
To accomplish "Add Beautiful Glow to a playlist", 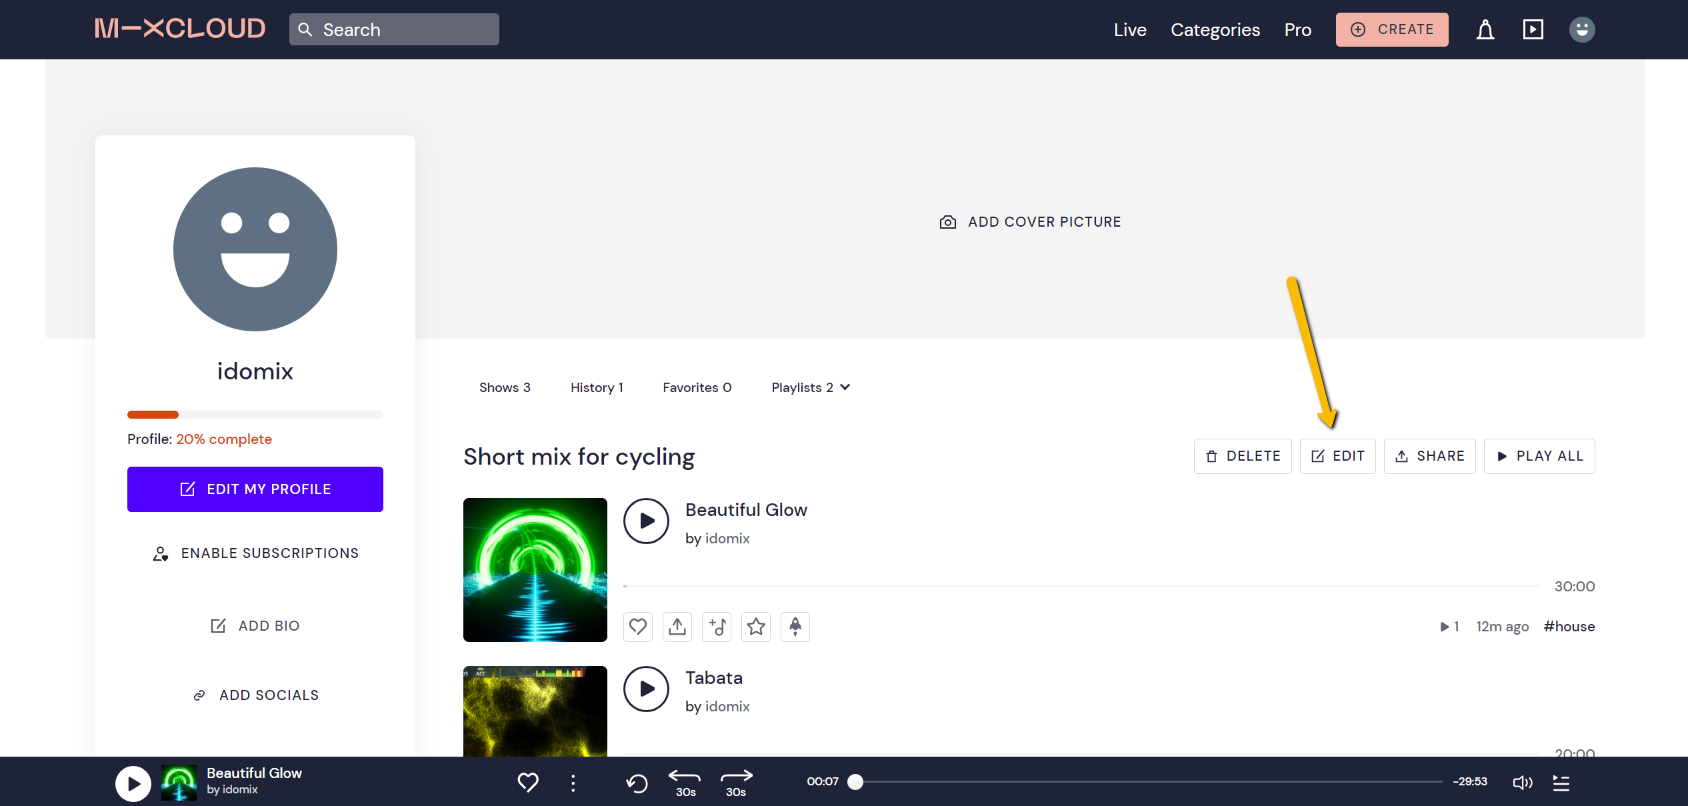I will tap(717, 627).
